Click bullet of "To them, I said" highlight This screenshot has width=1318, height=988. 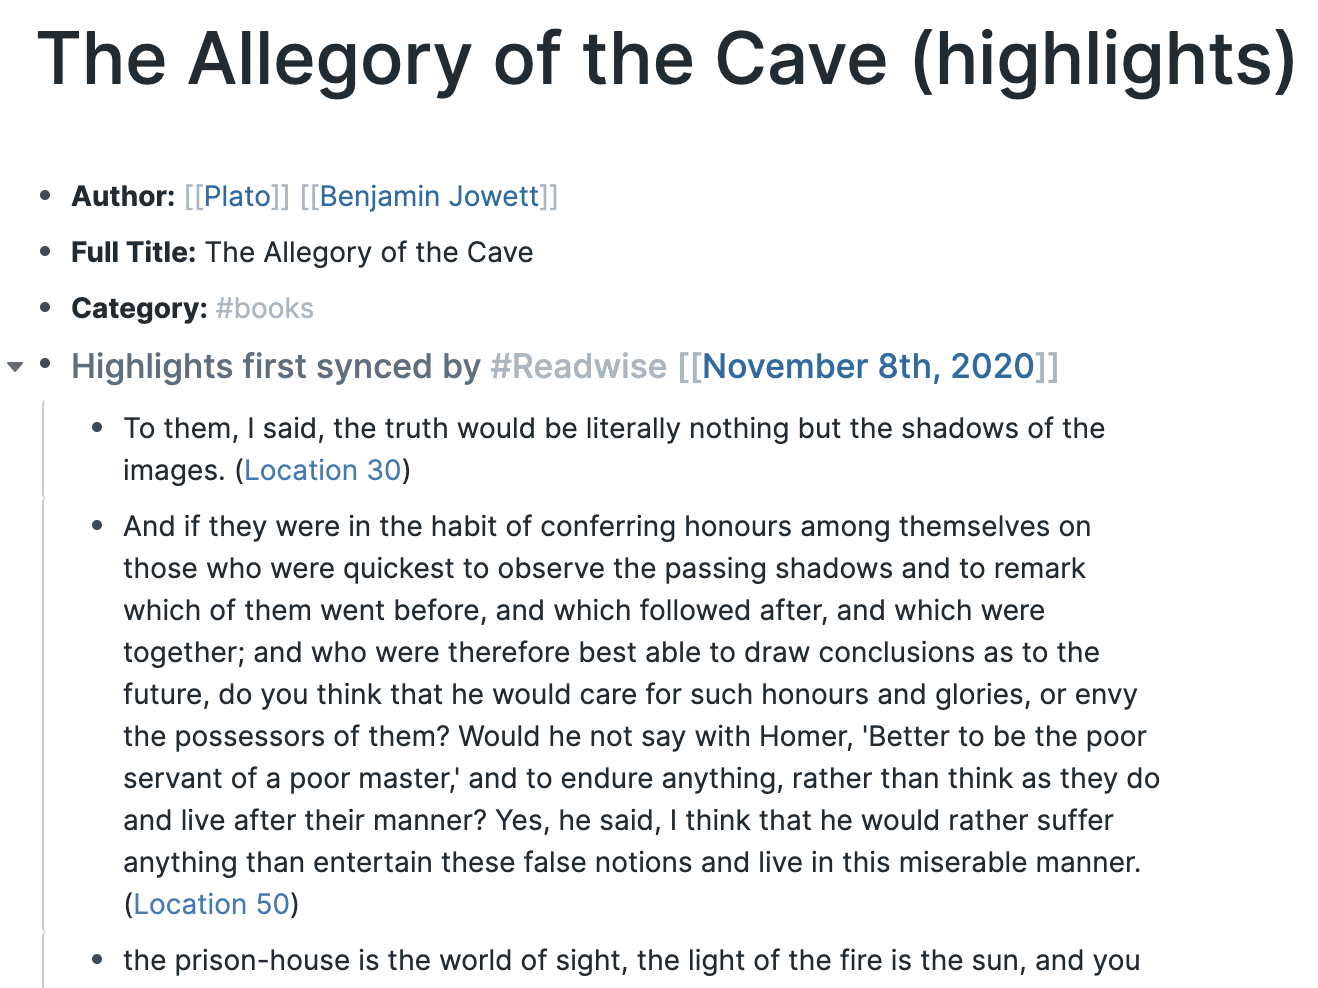pos(97,428)
